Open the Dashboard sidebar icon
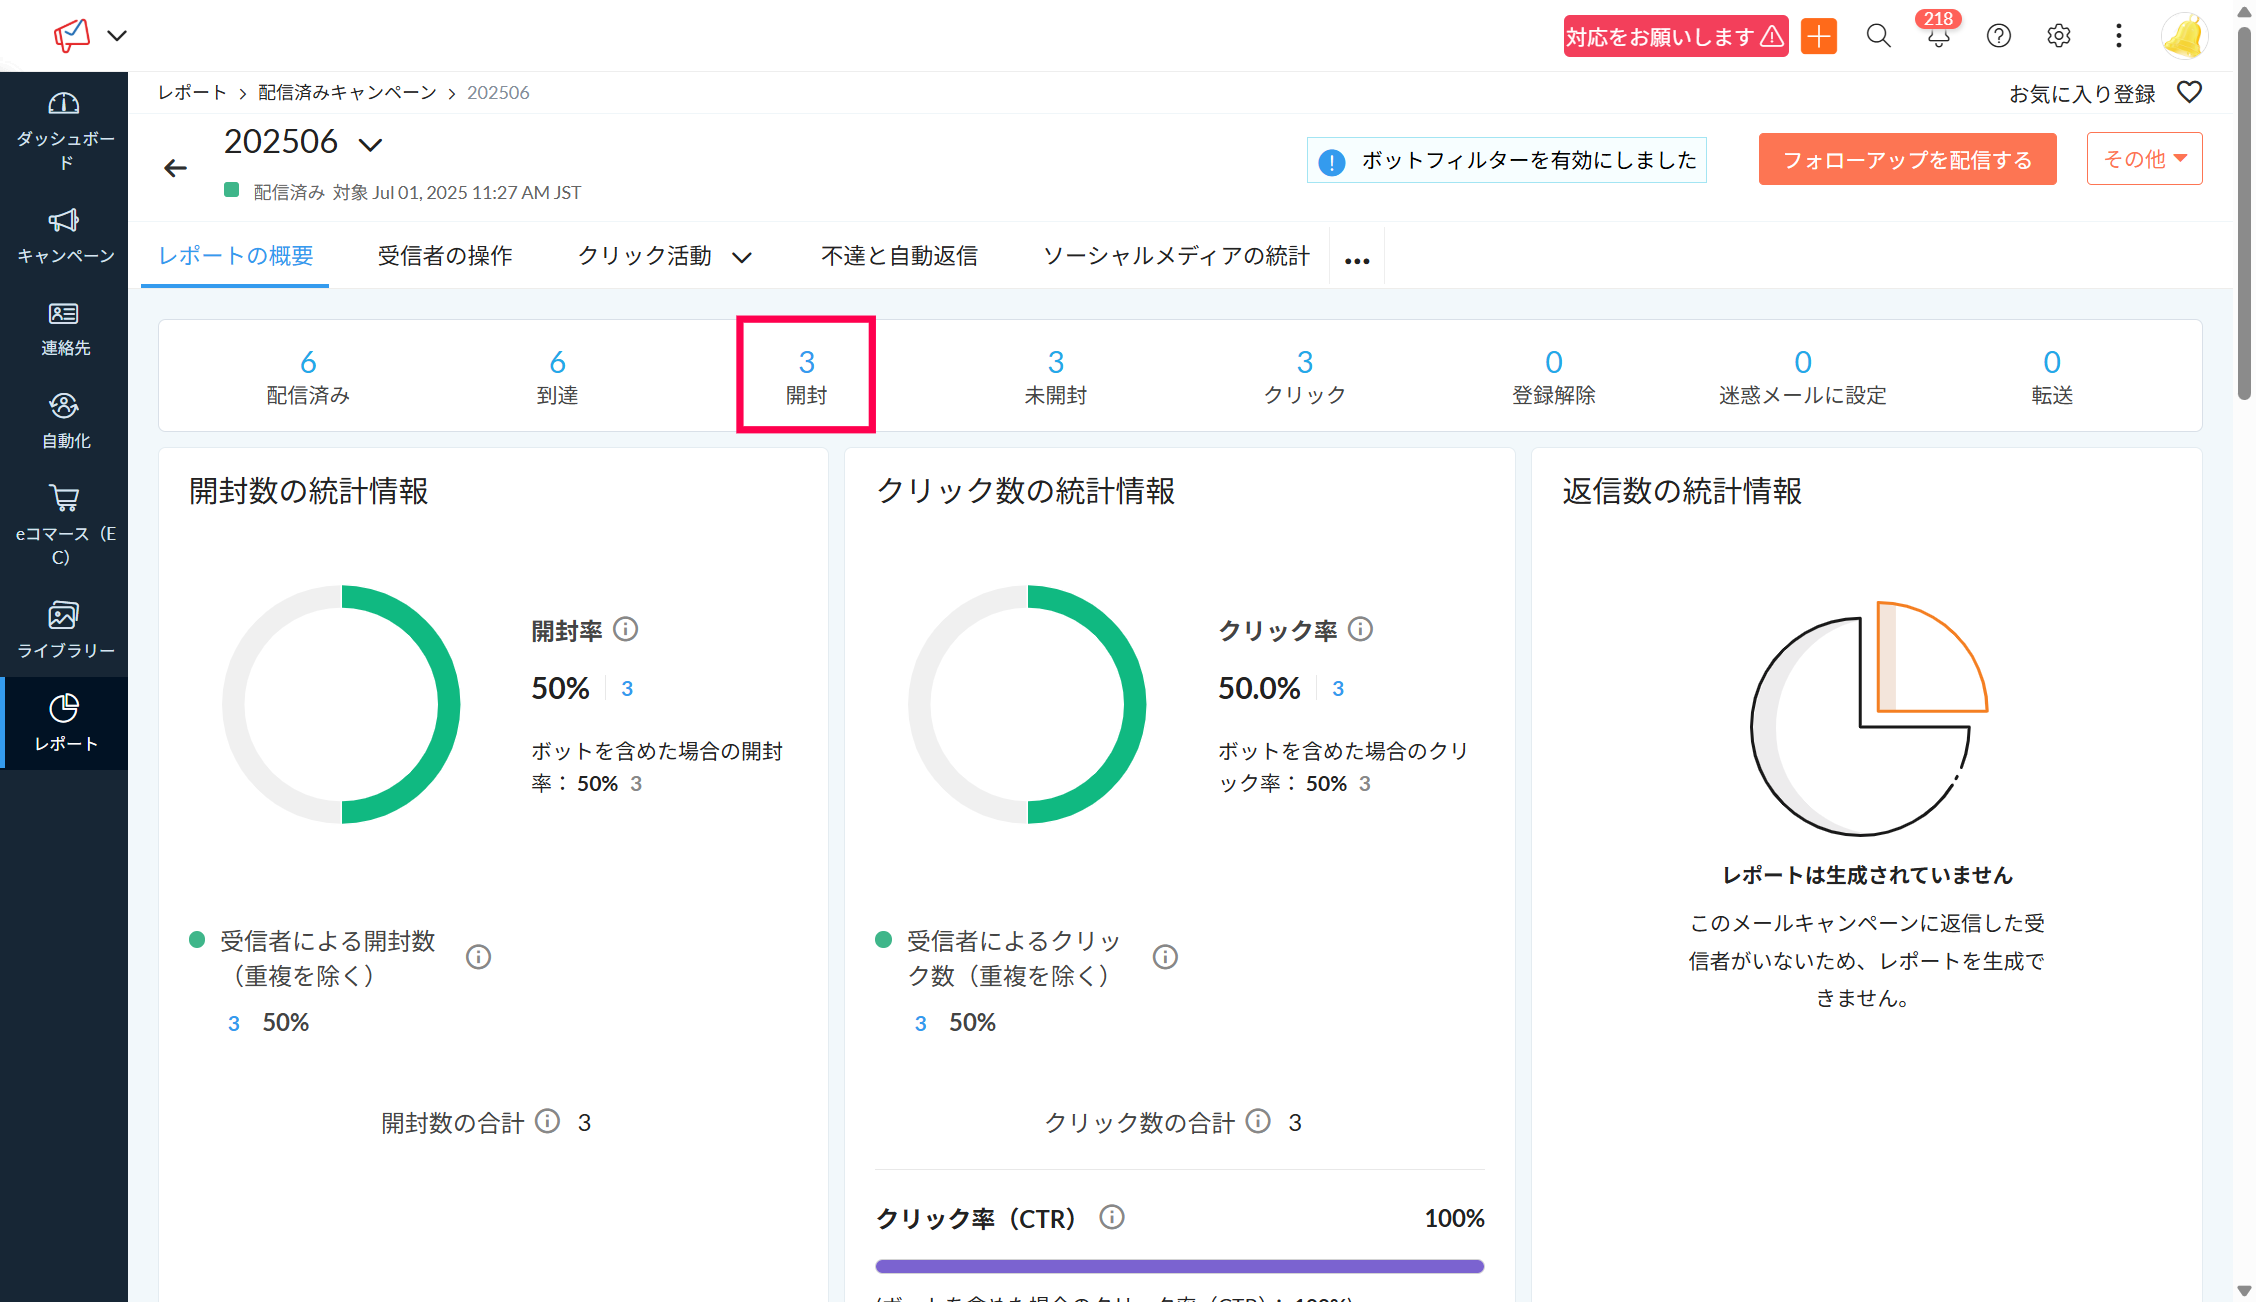The height and width of the screenshot is (1302, 2256). click(x=64, y=104)
